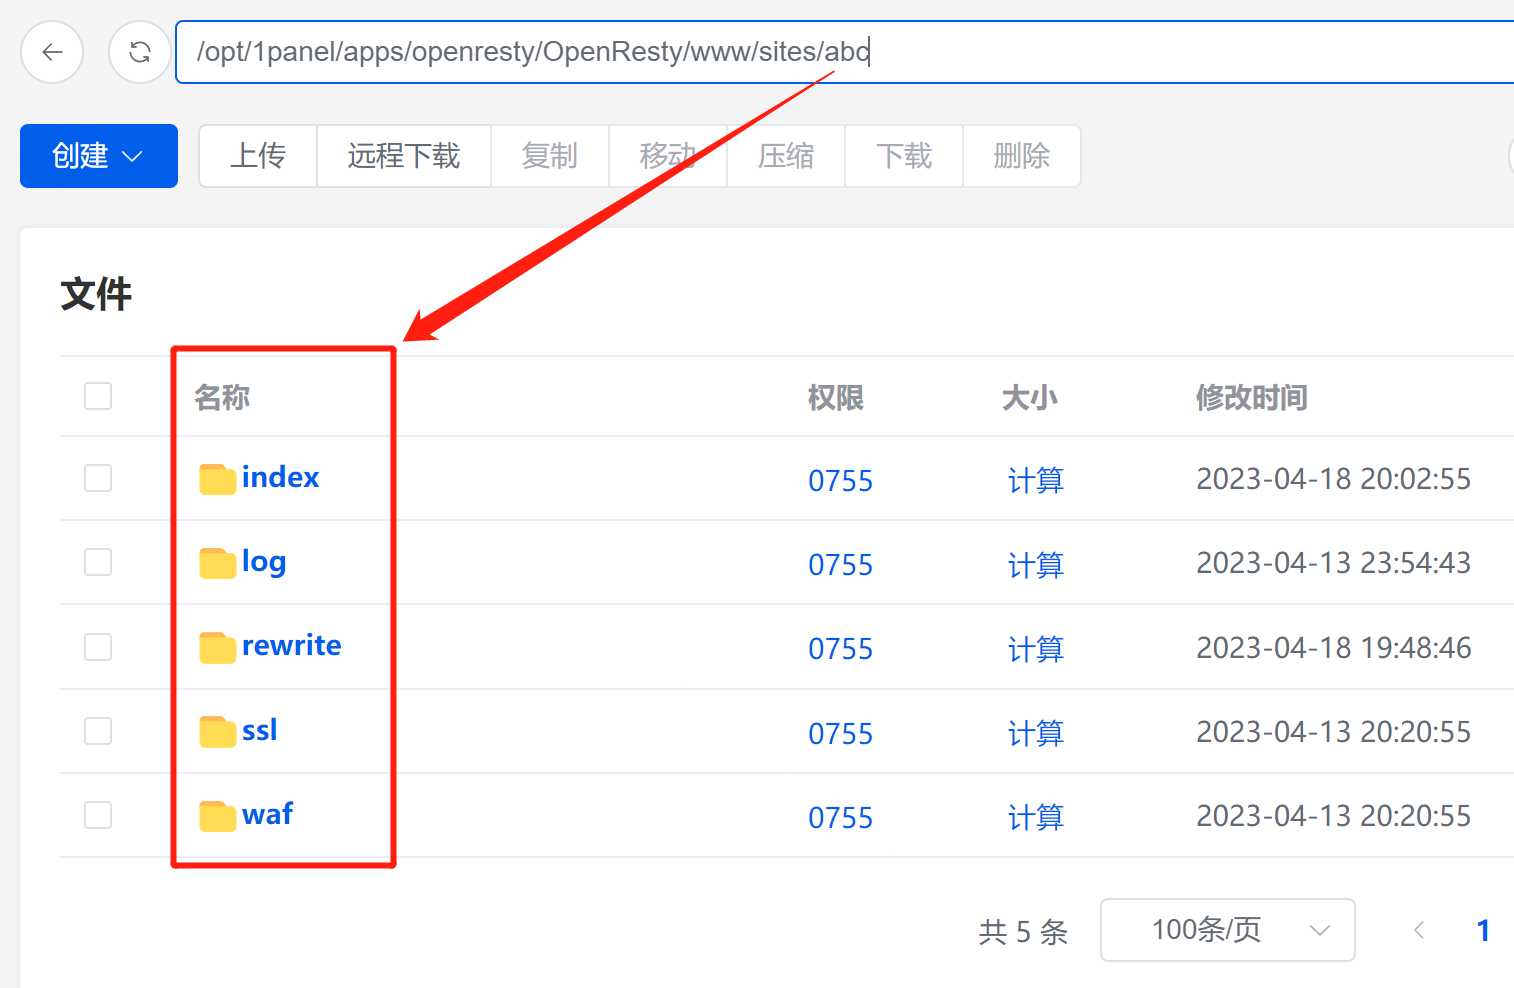Click the file path input field
The image size is (1514, 988).
click(700, 51)
